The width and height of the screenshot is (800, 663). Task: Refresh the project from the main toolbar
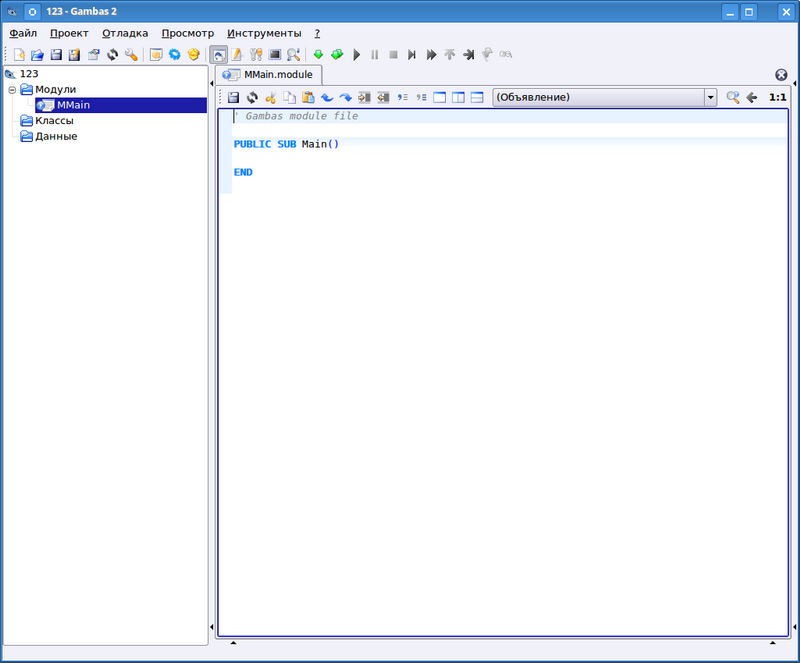point(112,54)
